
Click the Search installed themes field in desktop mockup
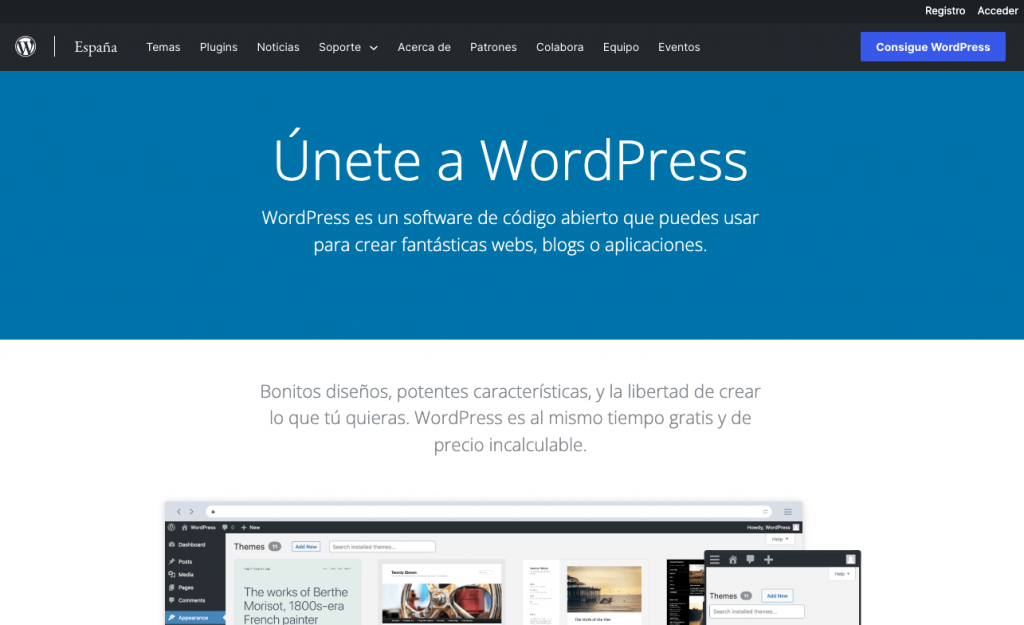pos(382,547)
